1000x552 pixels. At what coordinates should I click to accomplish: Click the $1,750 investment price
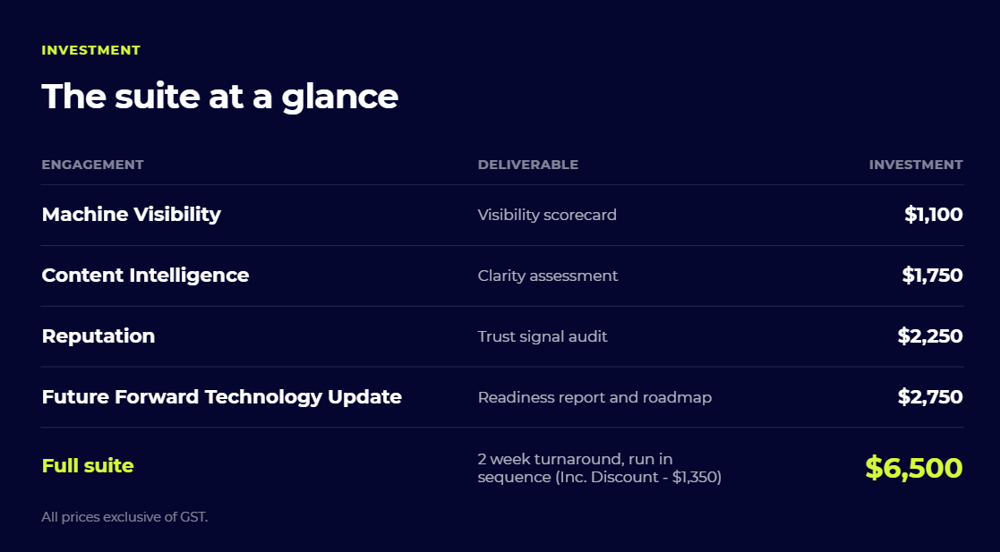coord(932,275)
